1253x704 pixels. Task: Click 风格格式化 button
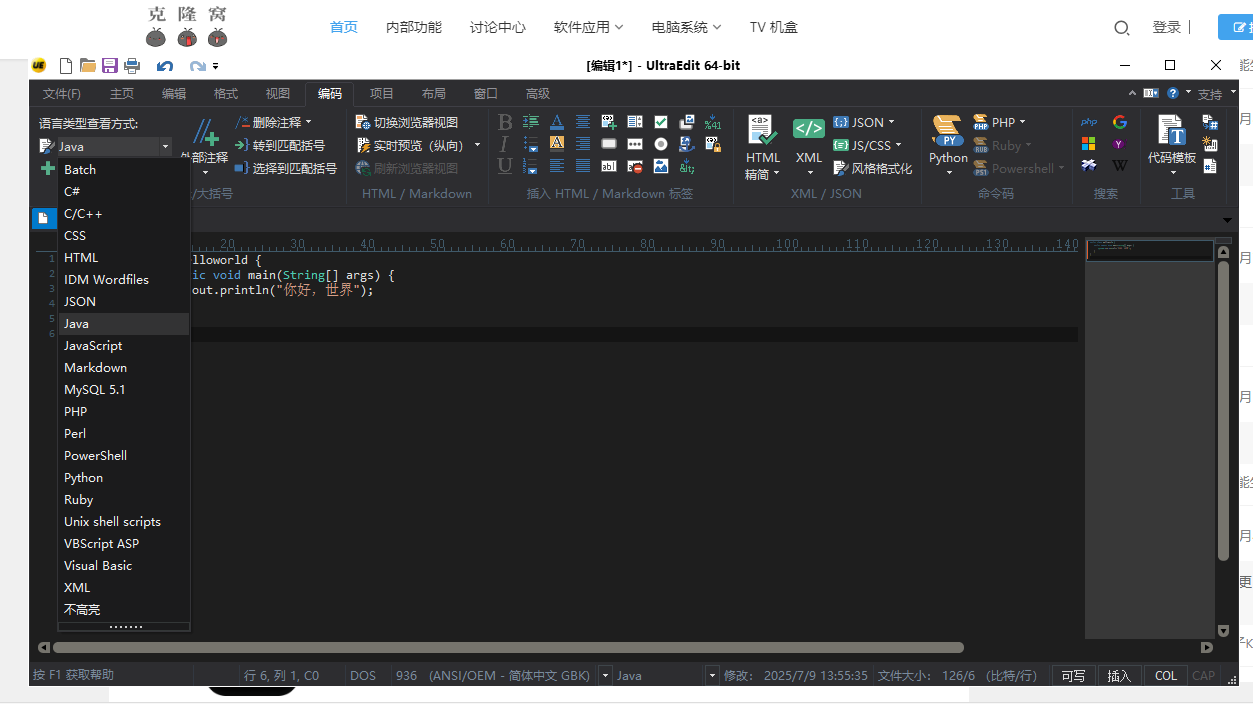(x=873, y=169)
